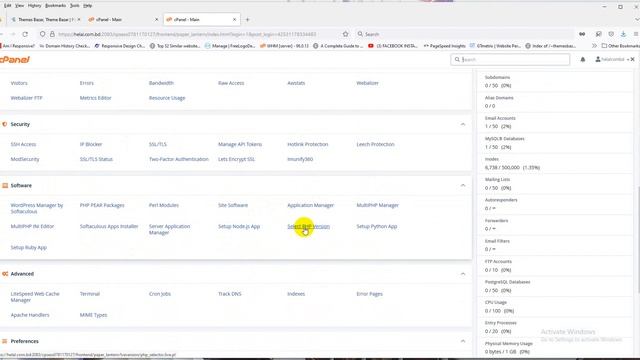Image resolution: width=640 pixels, height=360 pixels.
Task: Click the browser address bar URL
Action: coord(187,34)
